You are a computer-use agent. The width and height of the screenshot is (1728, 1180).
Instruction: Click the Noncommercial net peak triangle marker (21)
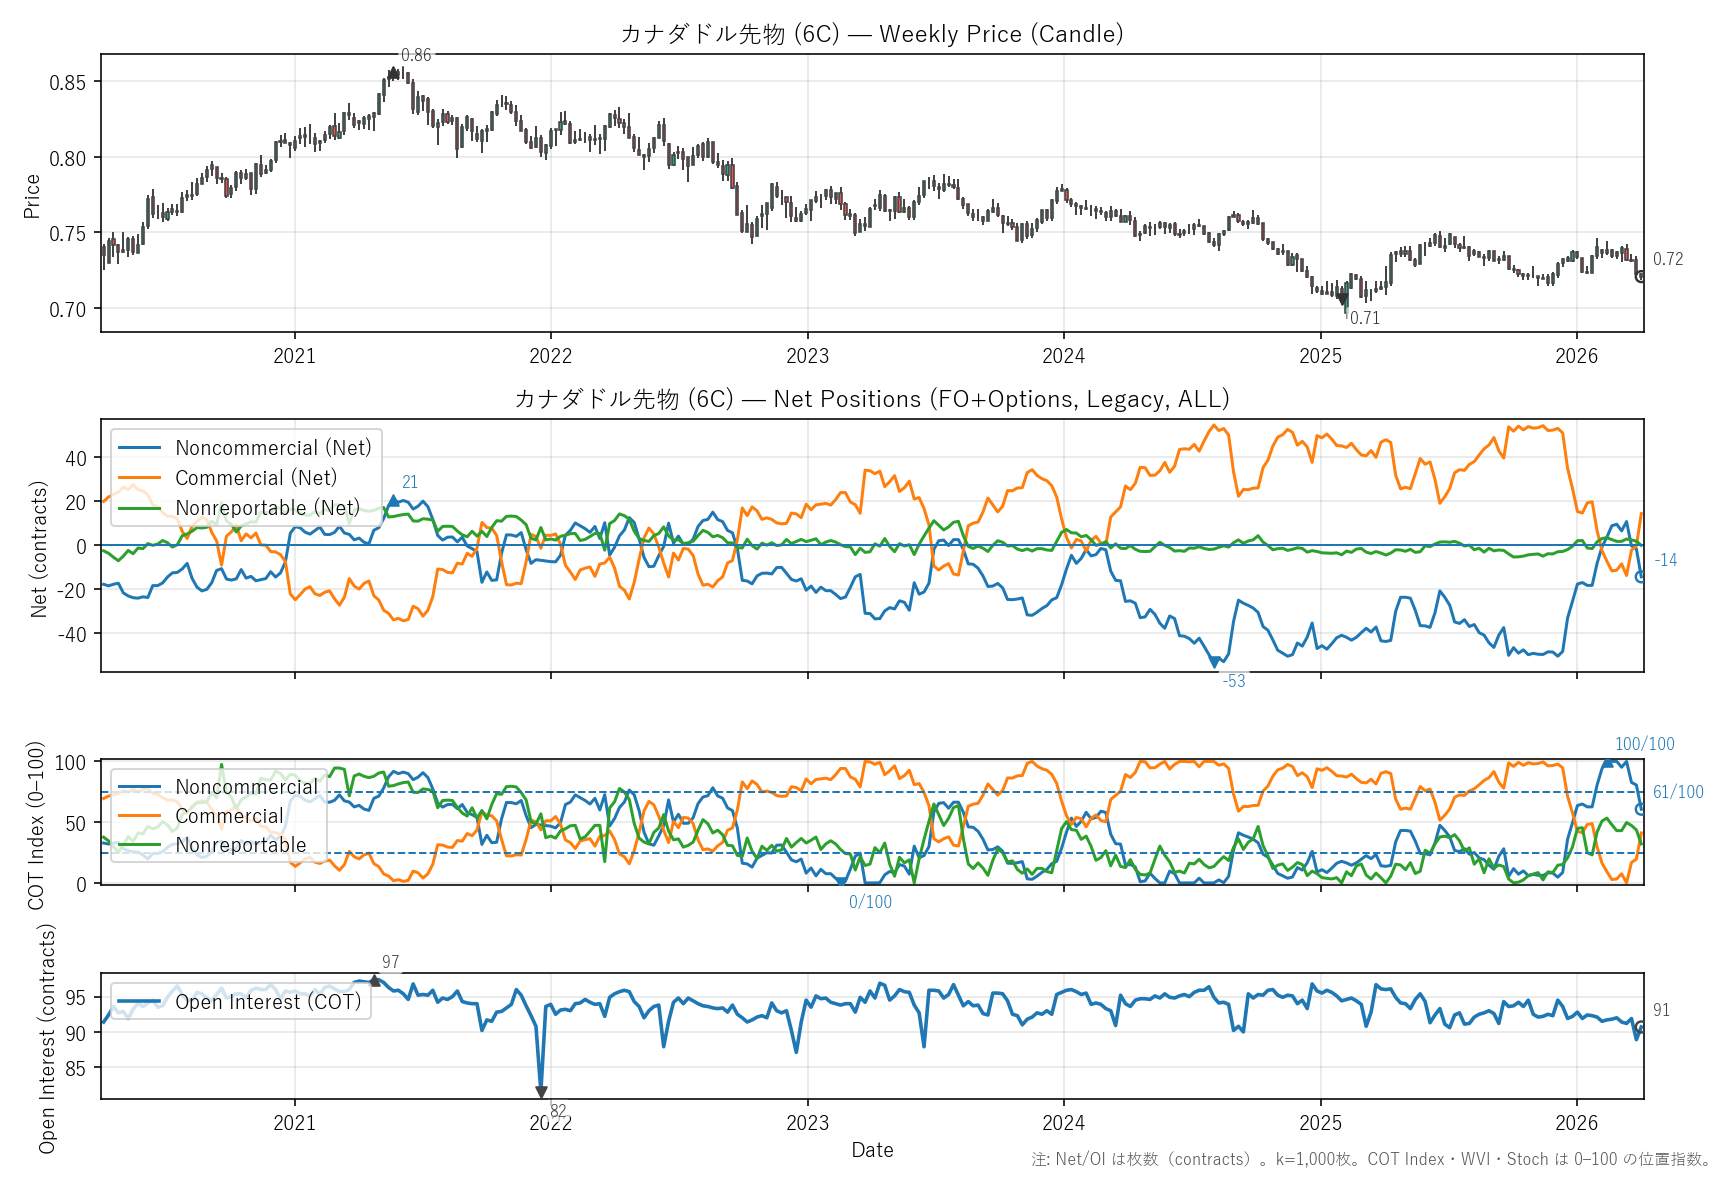(393, 501)
